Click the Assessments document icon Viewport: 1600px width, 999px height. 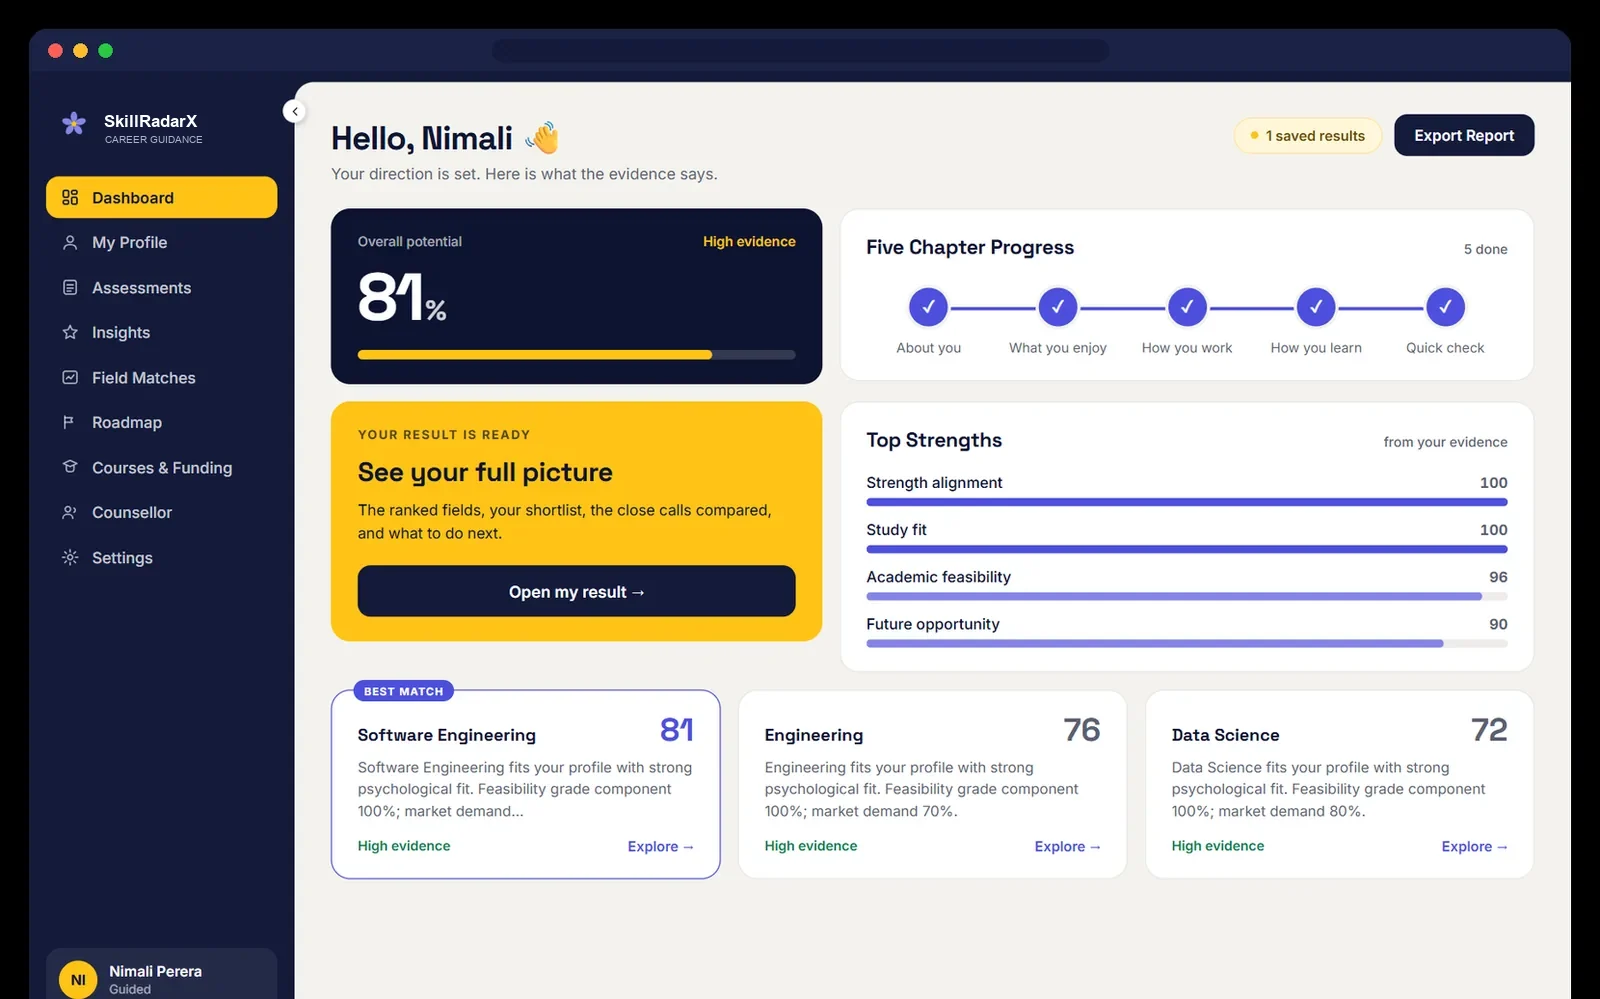(x=70, y=287)
